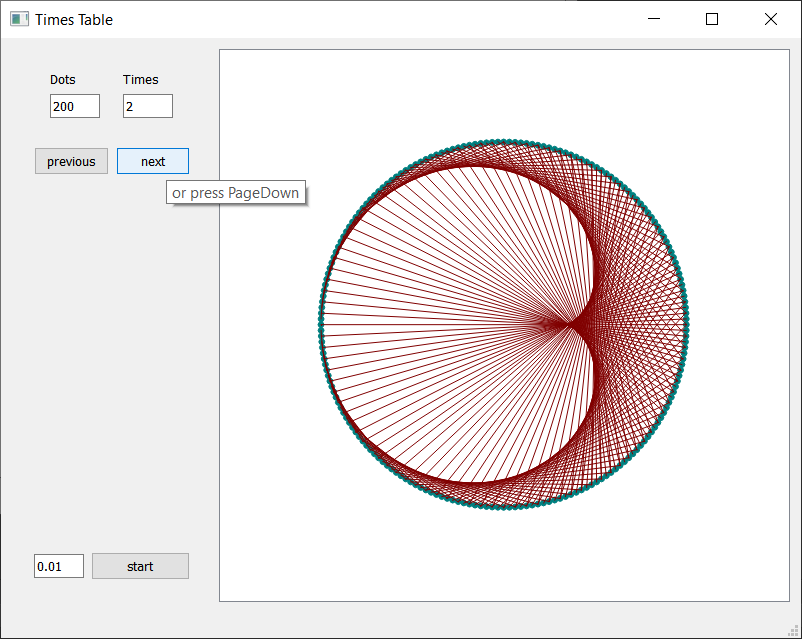Image resolution: width=802 pixels, height=639 pixels.
Task: Maximize the Times Table window
Action: coord(711,19)
